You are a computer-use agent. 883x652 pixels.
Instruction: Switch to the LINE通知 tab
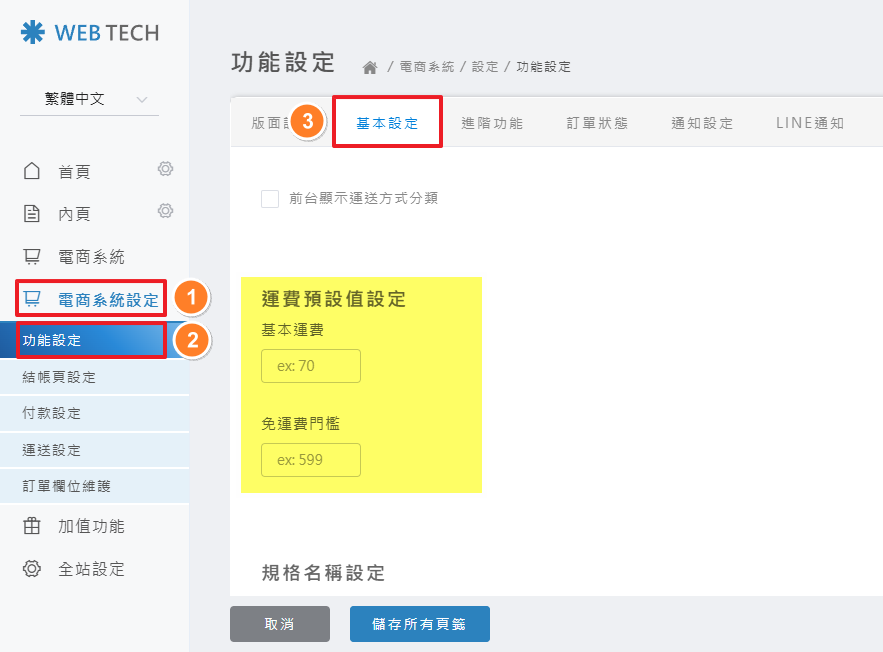pyautogui.click(x=809, y=123)
